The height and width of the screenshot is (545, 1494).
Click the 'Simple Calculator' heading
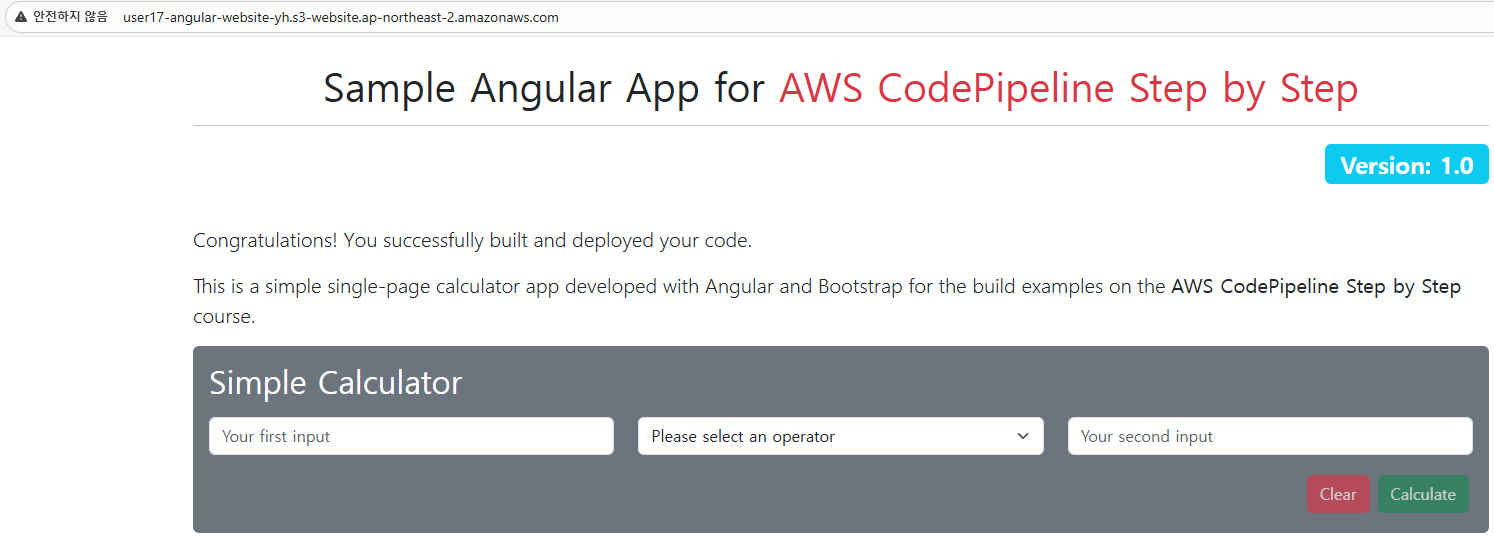point(336,383)
